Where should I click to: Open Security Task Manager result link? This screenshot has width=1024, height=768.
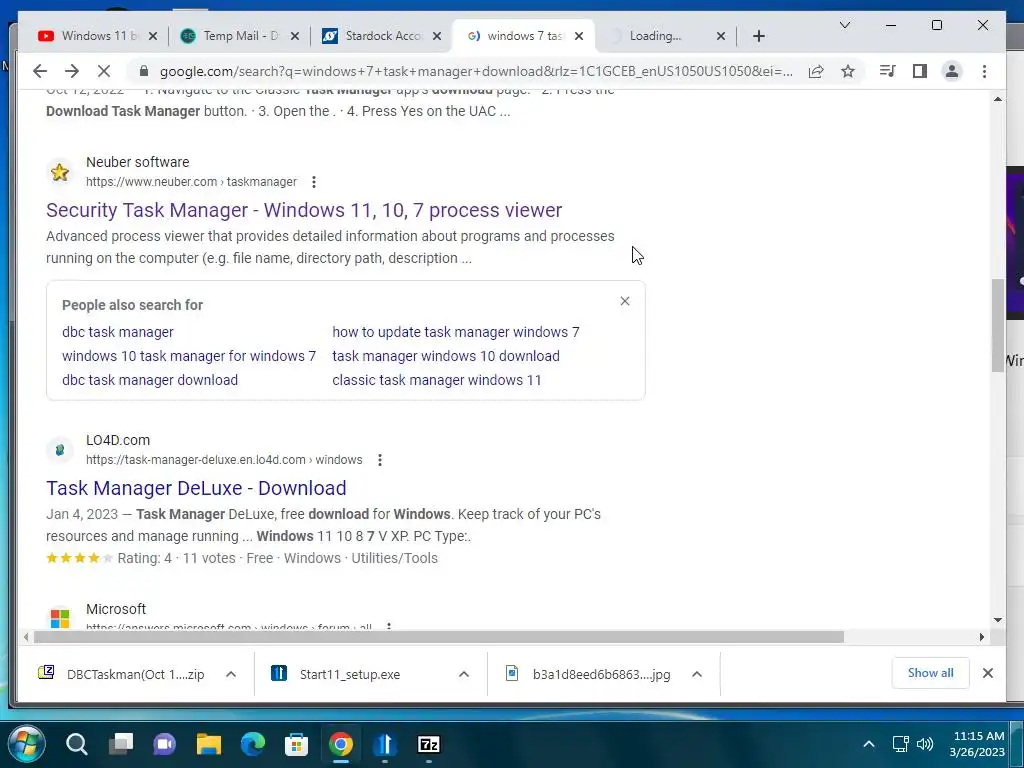pyautogui.click(x=304, y=210)
